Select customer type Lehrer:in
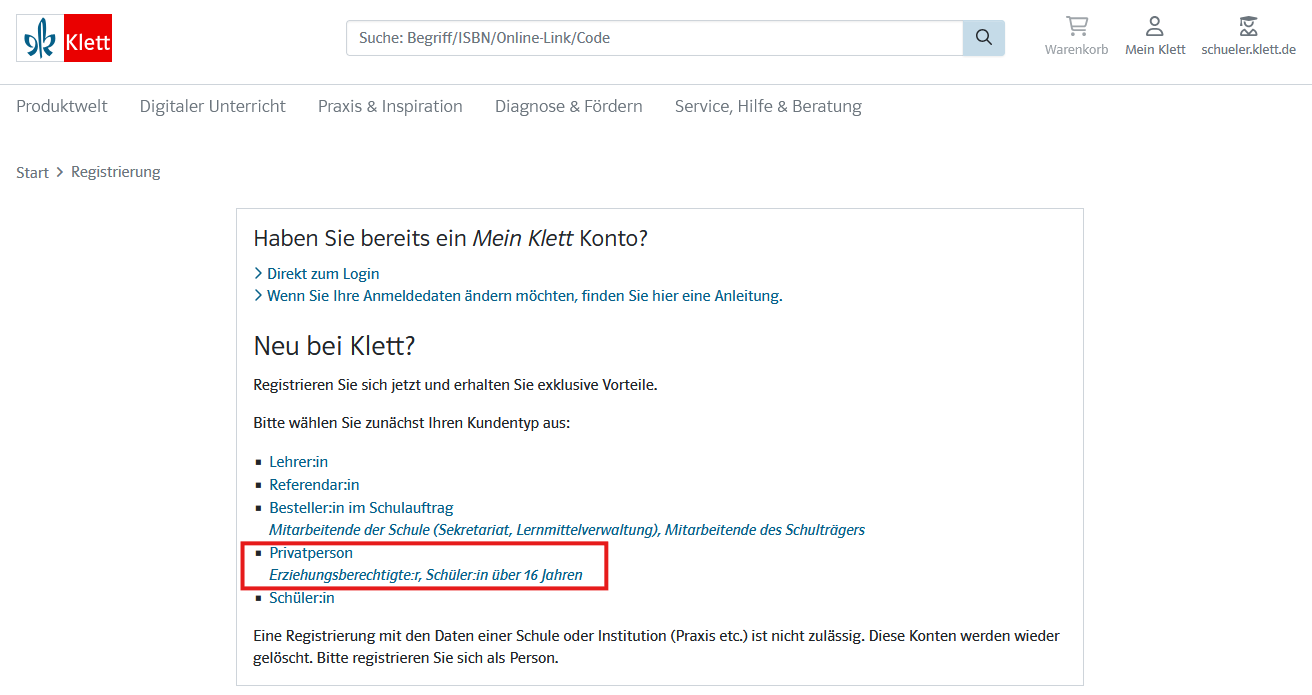Screen dimensions: 1312x695 point(298,462)
